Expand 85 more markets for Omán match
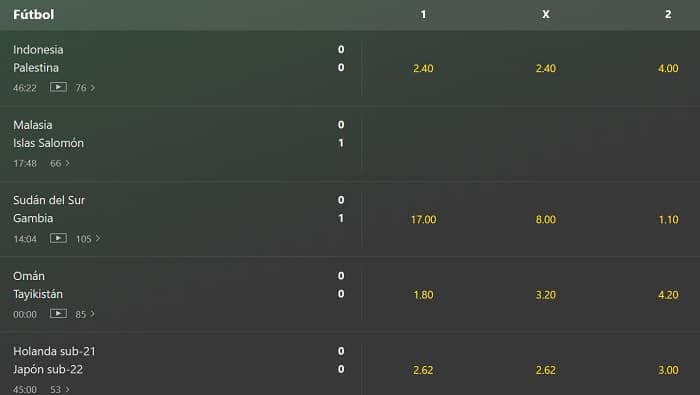700x395 pixels. (85, 314)
